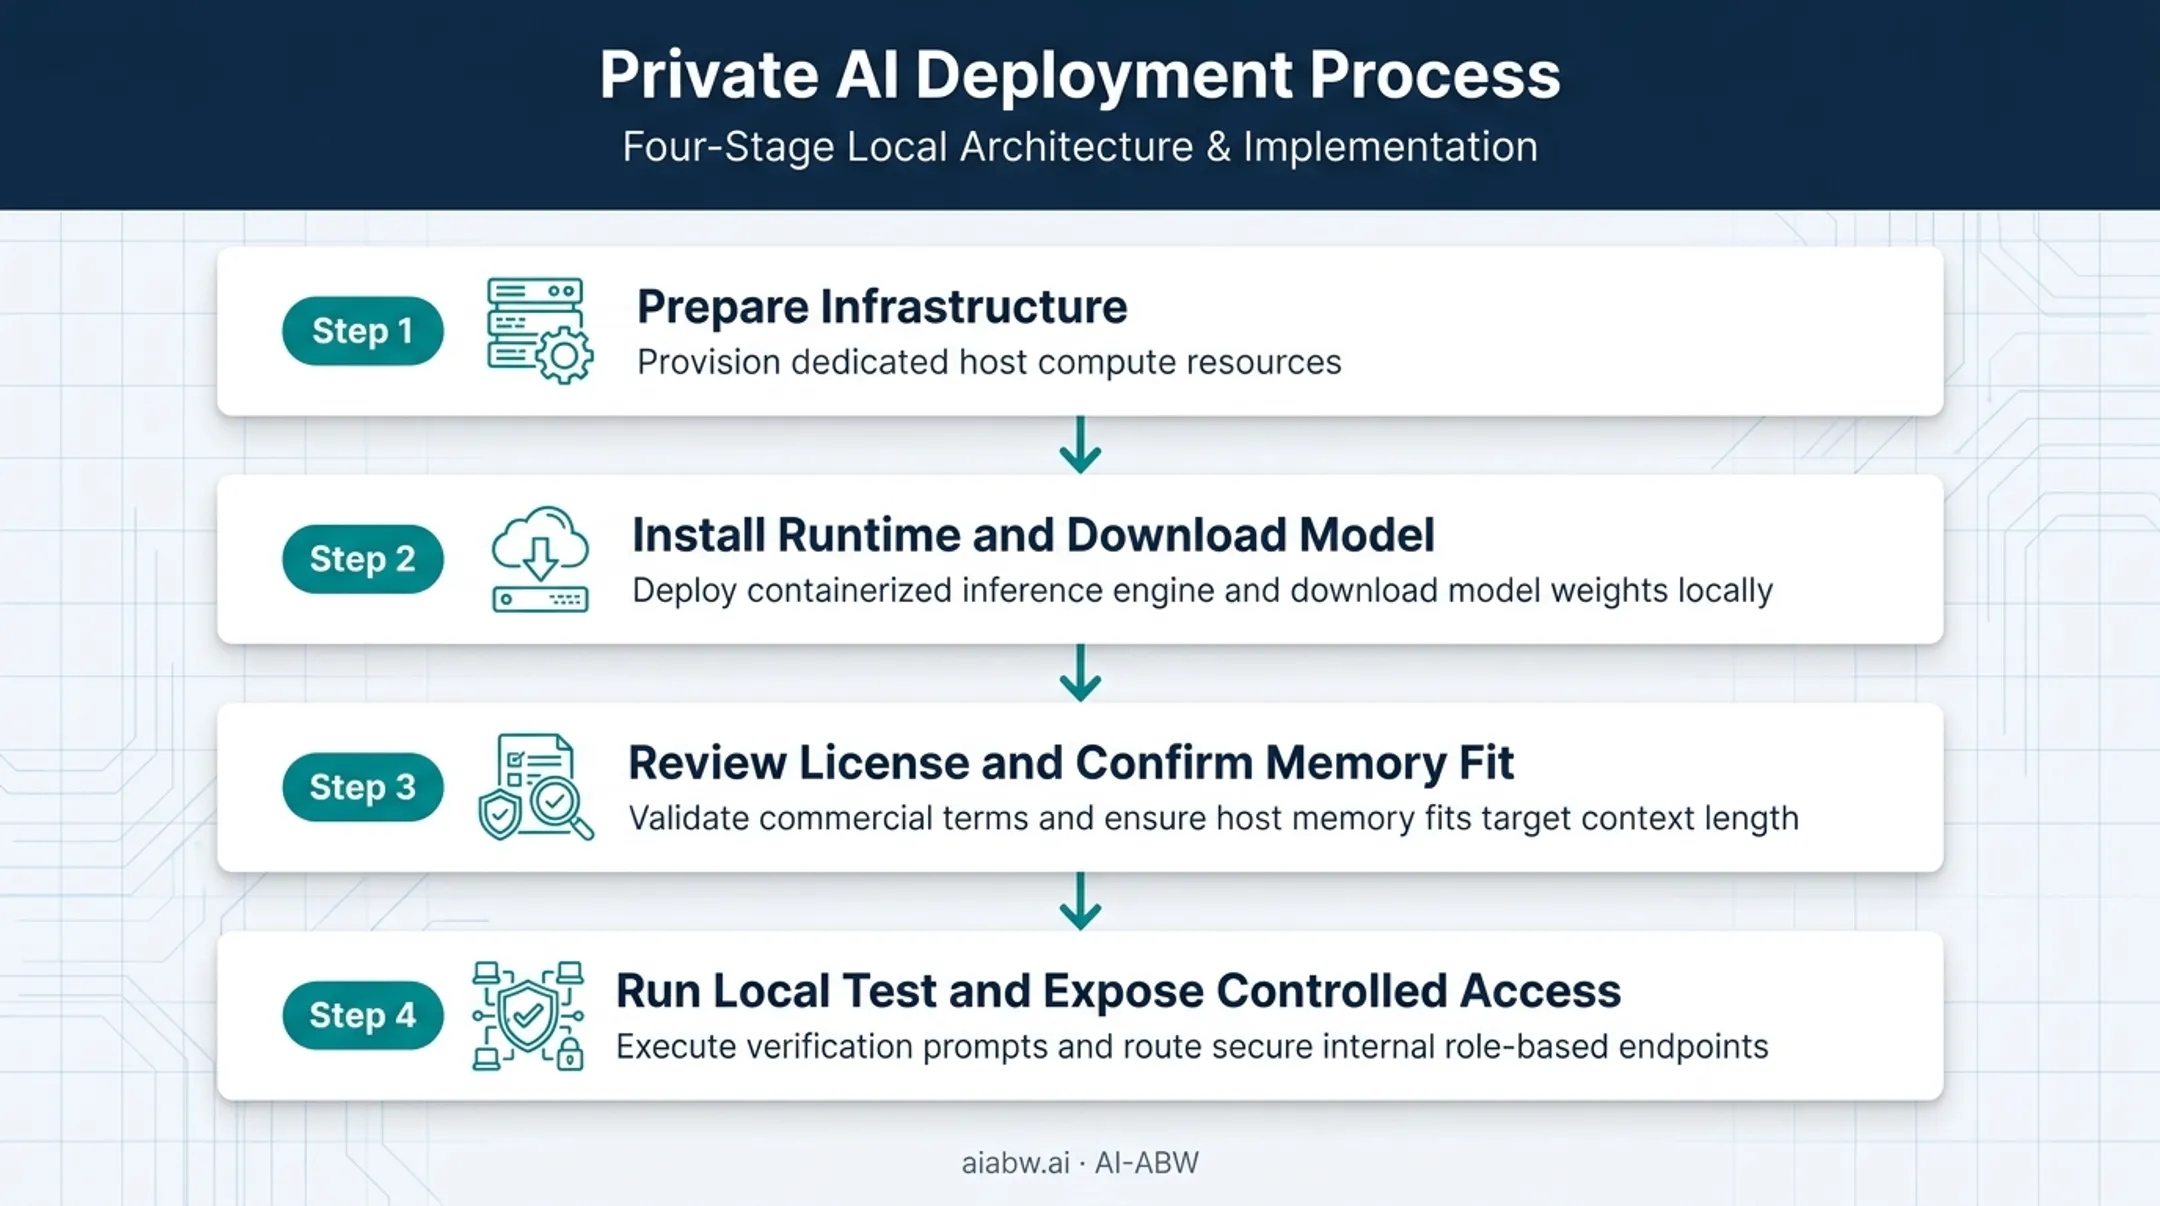The image size is (2160, 1206).
Task: Select the Step 4 badge
Action: coord(362,1015)
